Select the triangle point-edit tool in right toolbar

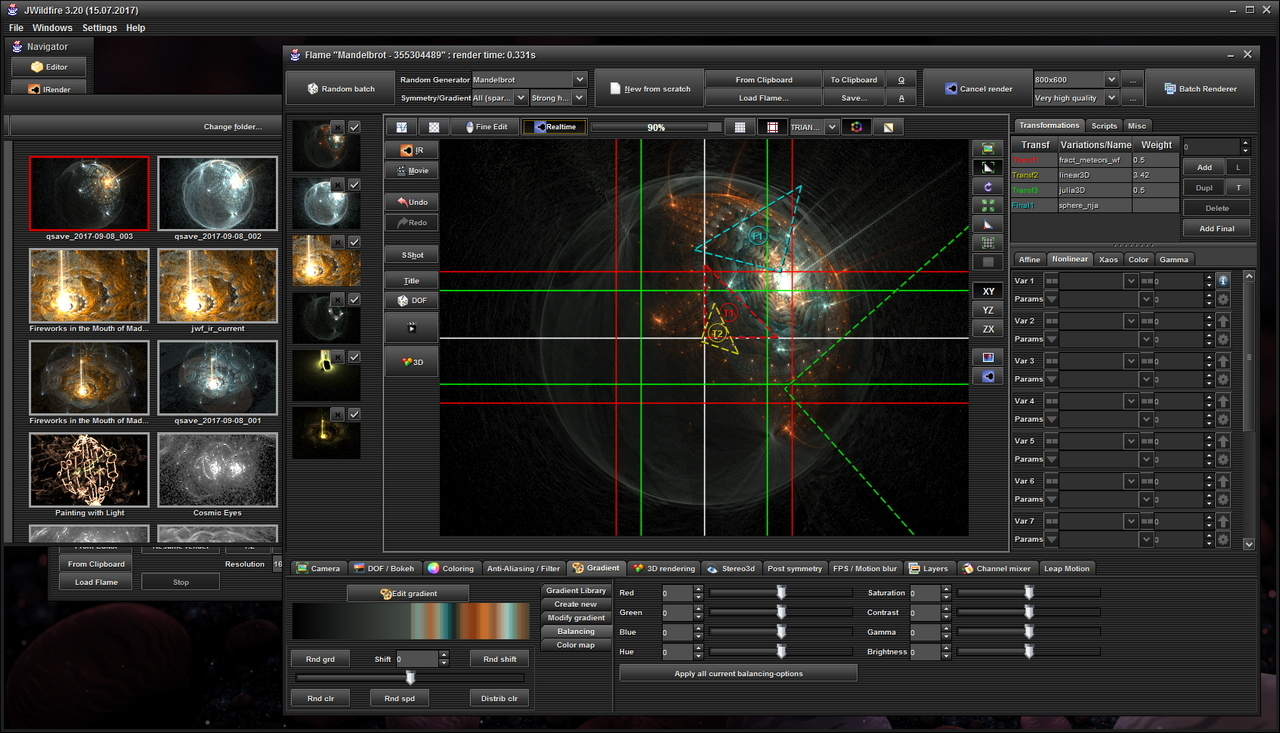[x=988, y=224]
